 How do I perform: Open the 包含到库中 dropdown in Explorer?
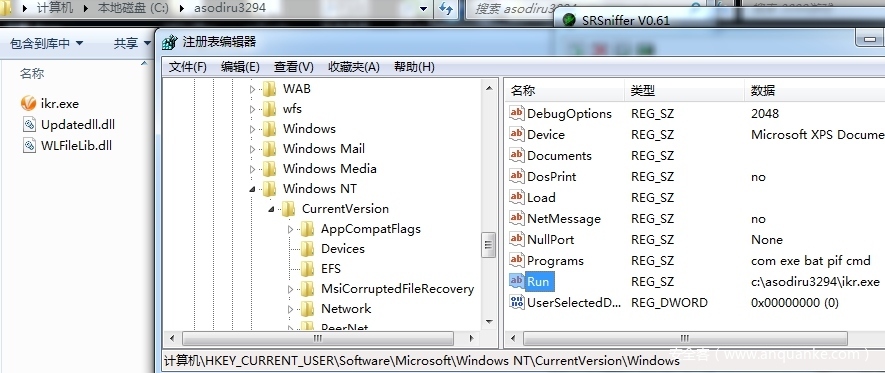click(x=47, y=43)
